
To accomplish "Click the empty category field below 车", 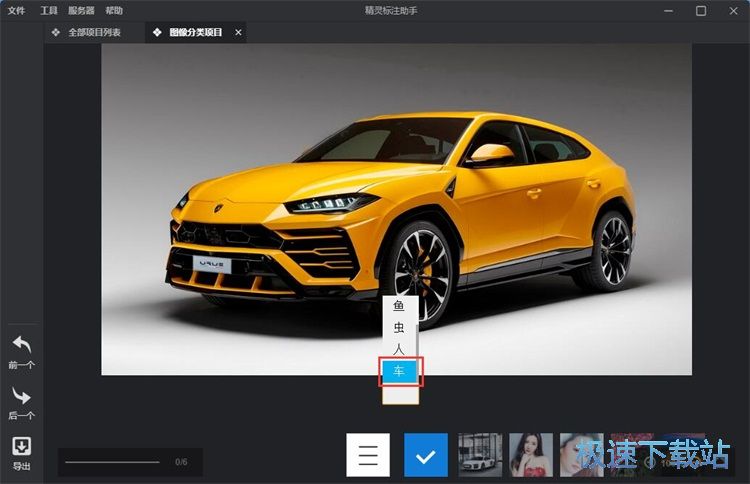I will point(400,395).
